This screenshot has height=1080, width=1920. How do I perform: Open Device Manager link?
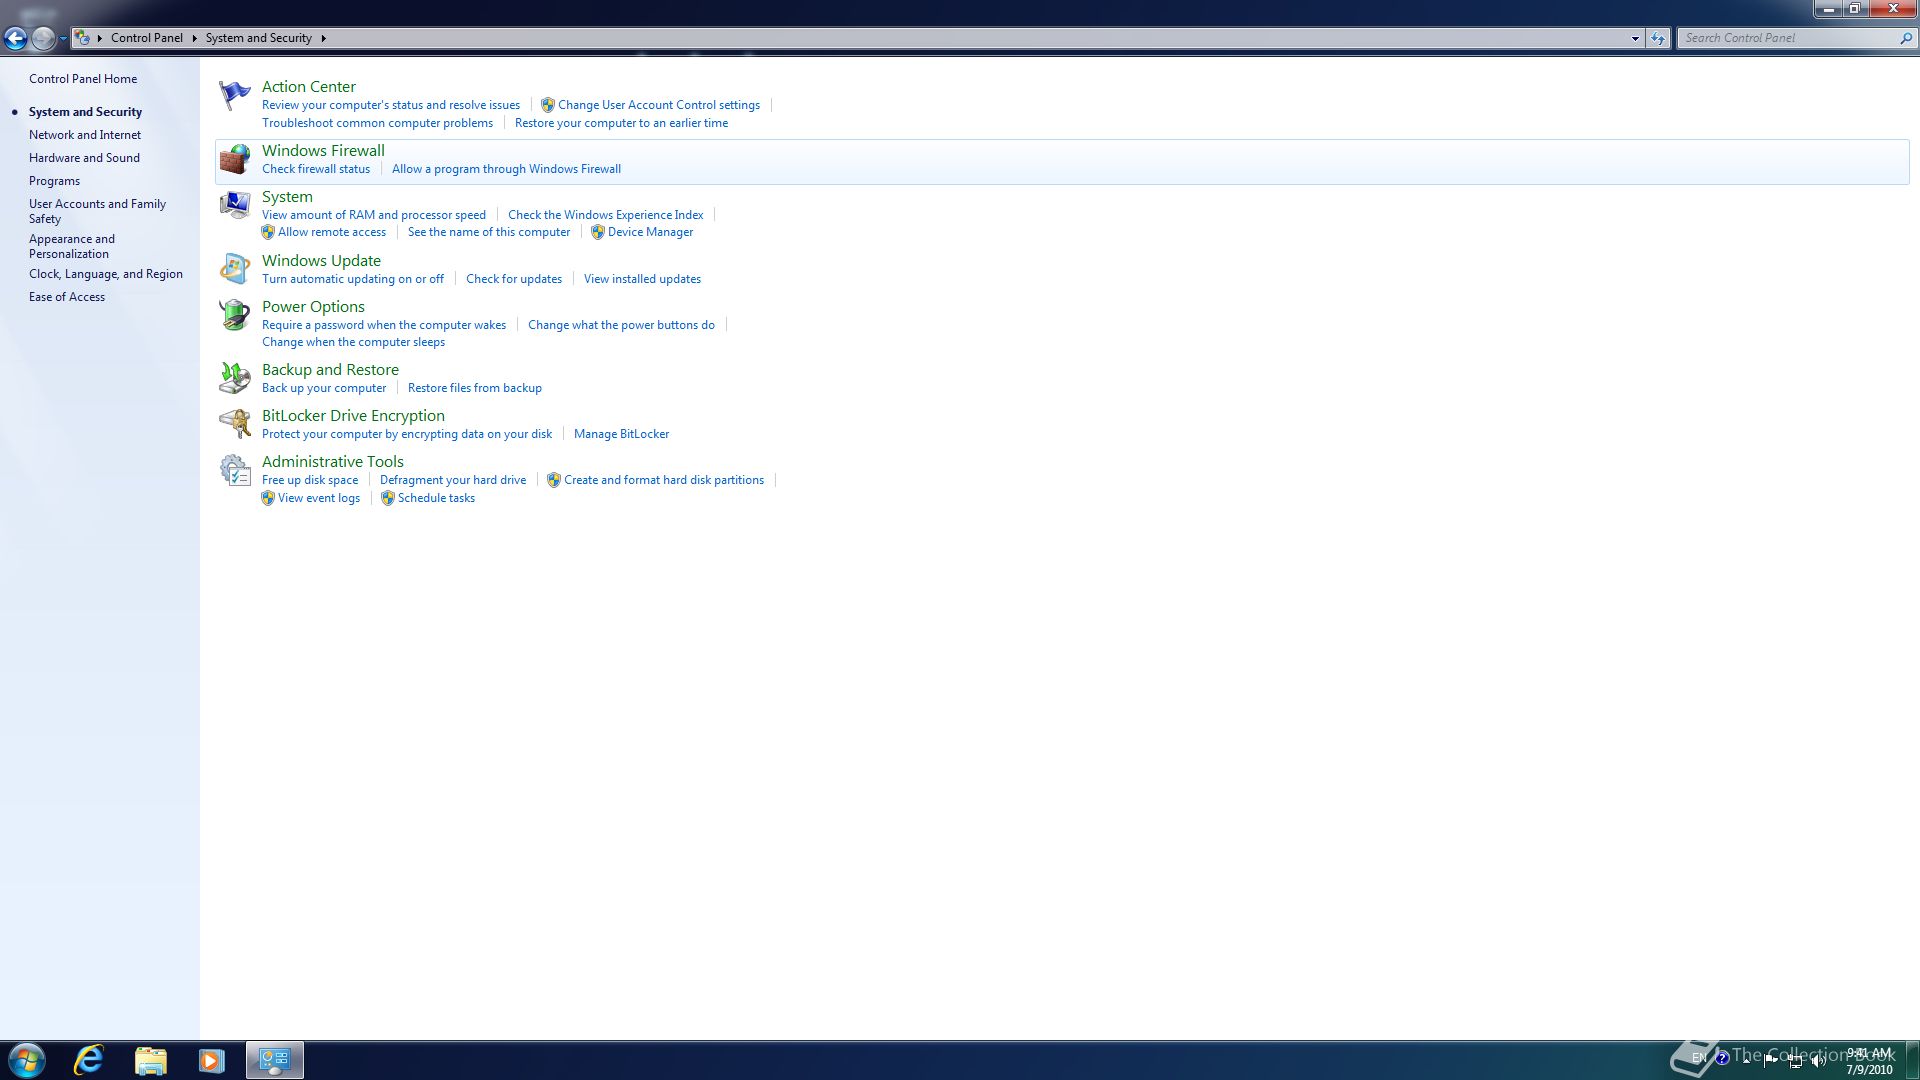pos(650,232)
